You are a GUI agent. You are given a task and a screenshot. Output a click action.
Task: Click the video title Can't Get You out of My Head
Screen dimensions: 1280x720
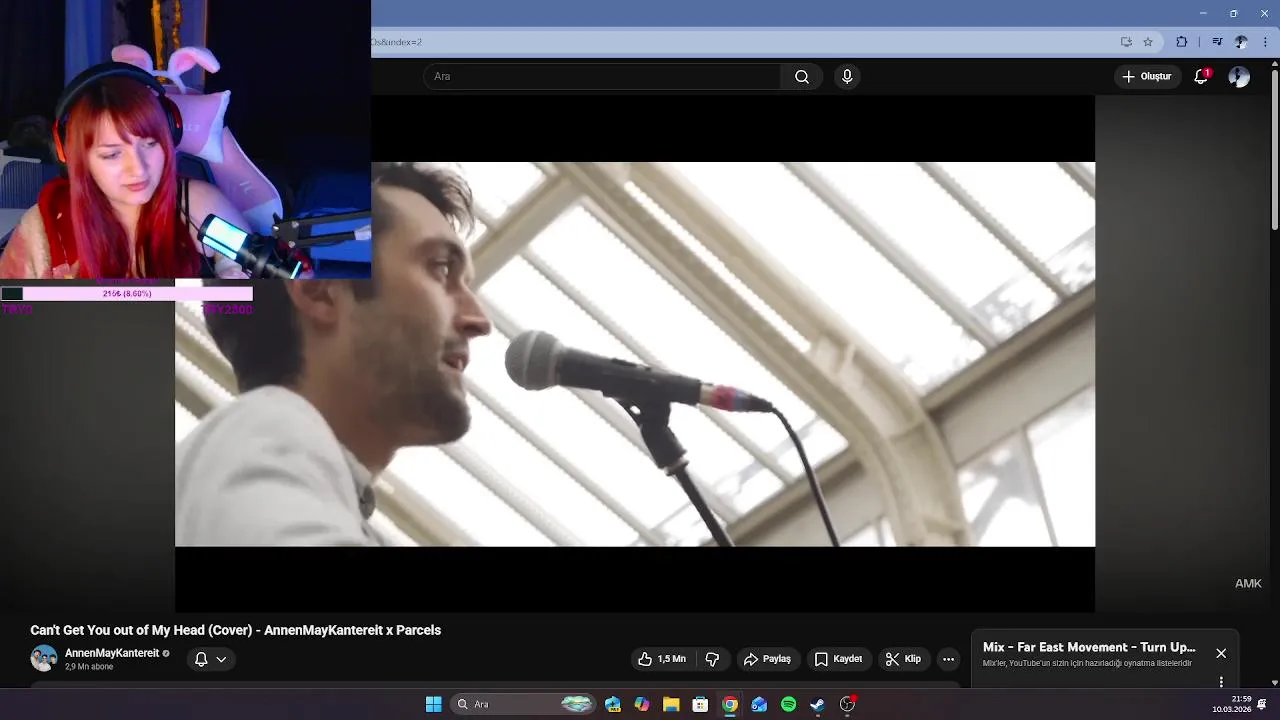click(235, 630)
